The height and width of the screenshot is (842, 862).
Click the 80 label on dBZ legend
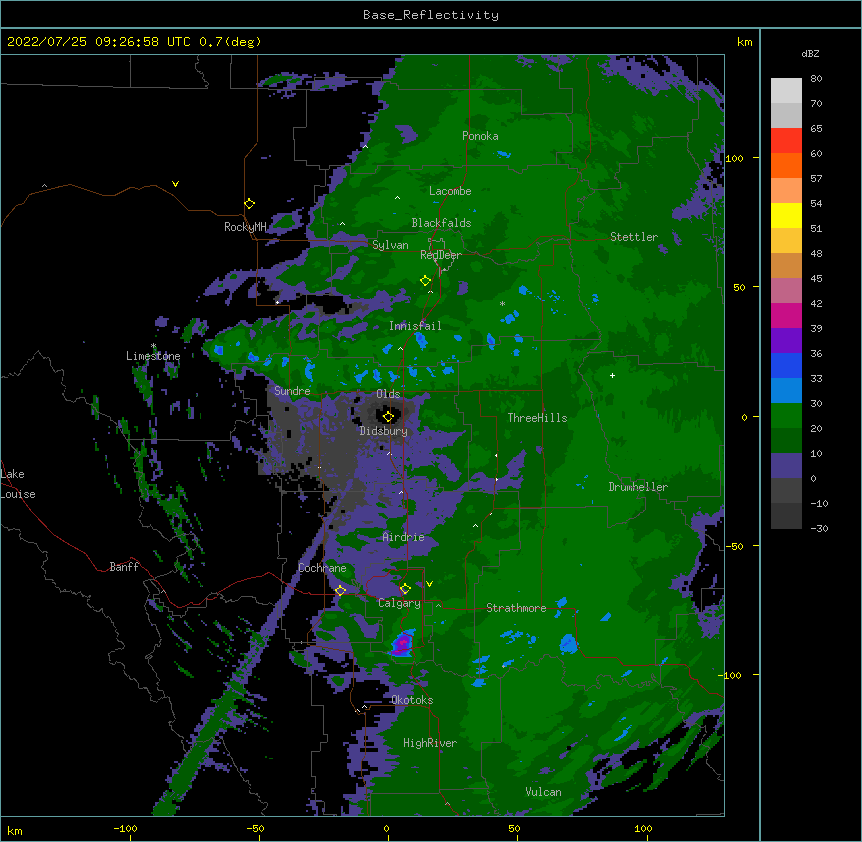[816, 79]
